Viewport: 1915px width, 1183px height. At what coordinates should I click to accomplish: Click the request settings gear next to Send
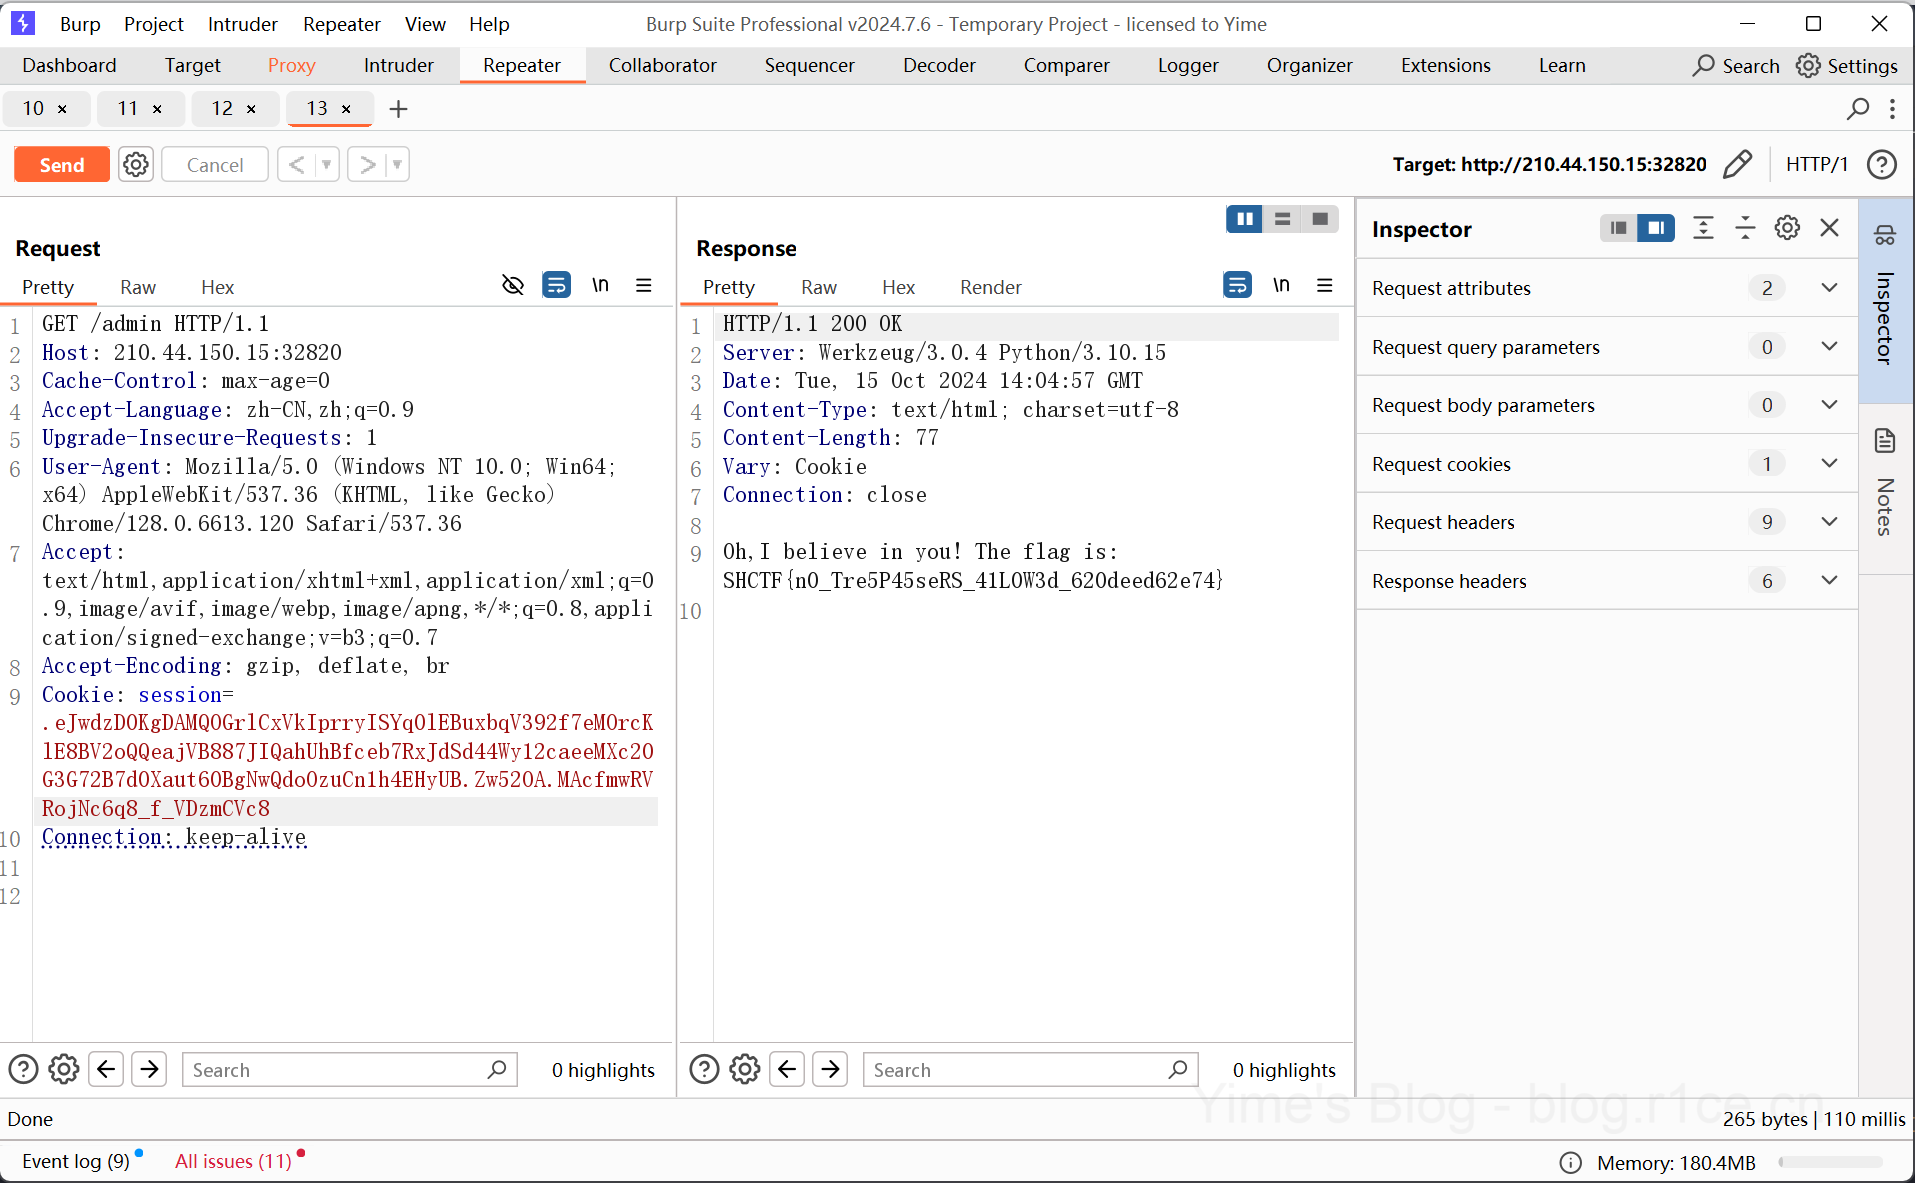(136, 164)
